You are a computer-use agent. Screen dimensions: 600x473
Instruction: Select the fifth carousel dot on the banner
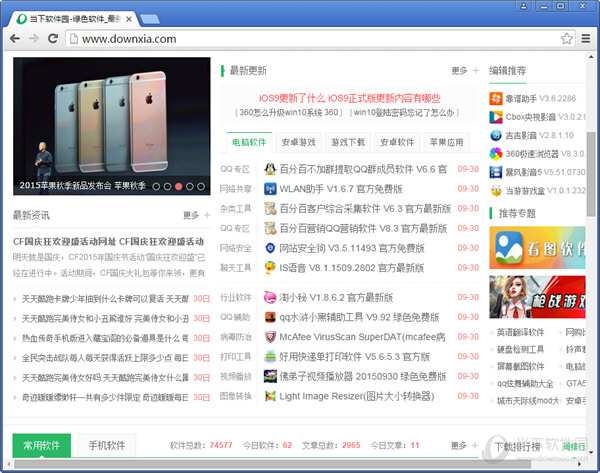pos(201,186)
